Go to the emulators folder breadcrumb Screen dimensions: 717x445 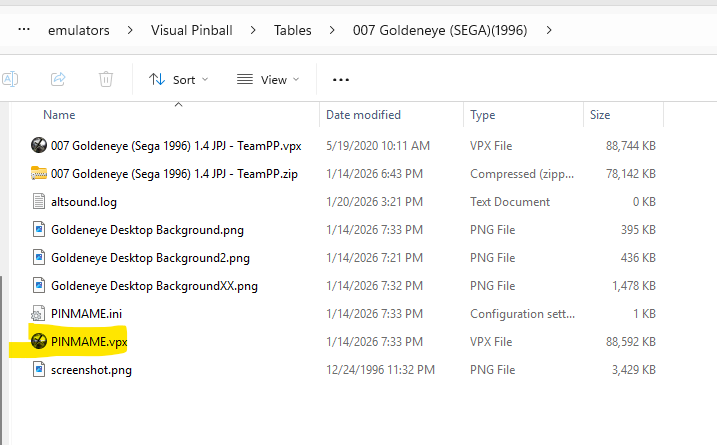click(79, 30)
